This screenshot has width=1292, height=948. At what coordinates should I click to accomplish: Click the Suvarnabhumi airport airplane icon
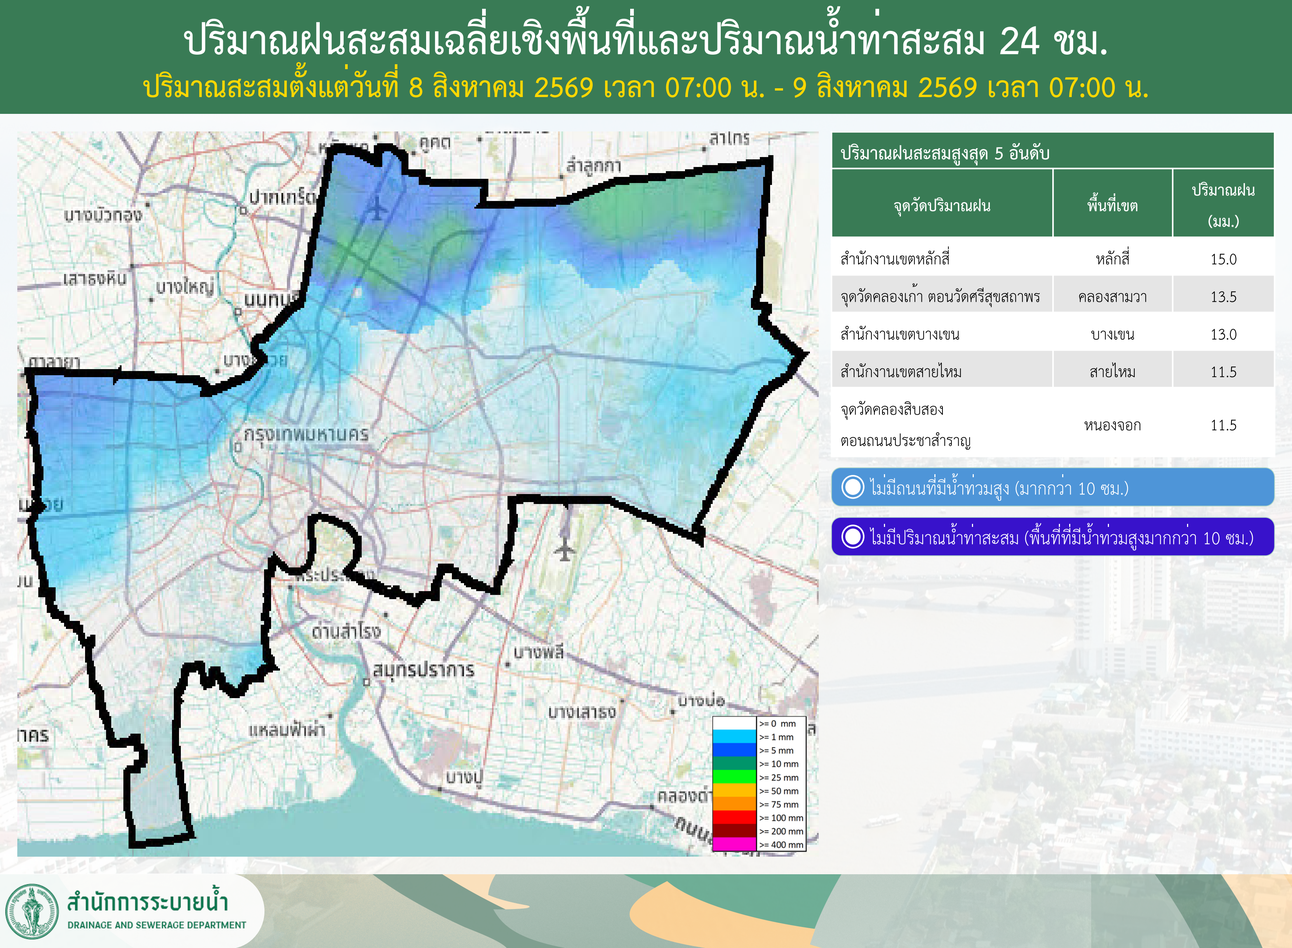coord(565,550)
